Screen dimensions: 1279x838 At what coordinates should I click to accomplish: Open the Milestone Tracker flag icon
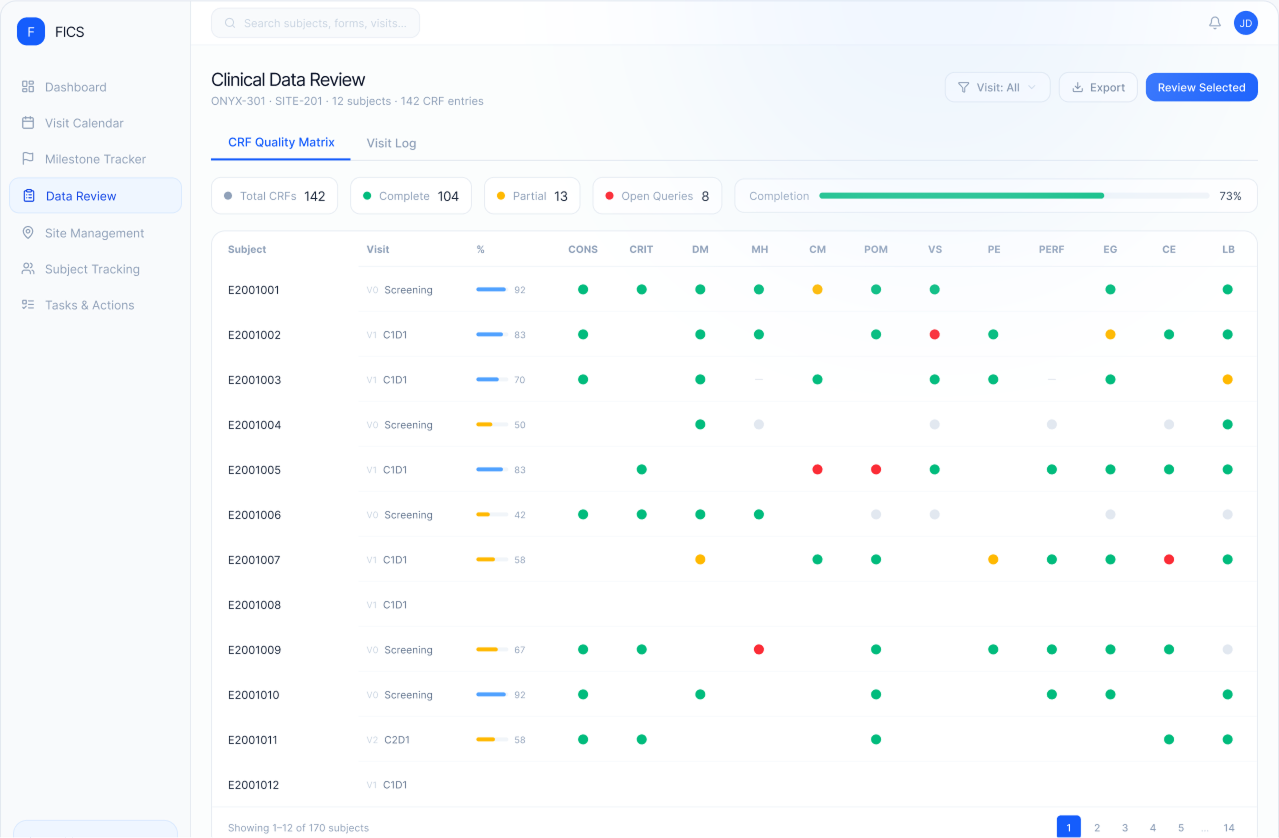point(25,159)
